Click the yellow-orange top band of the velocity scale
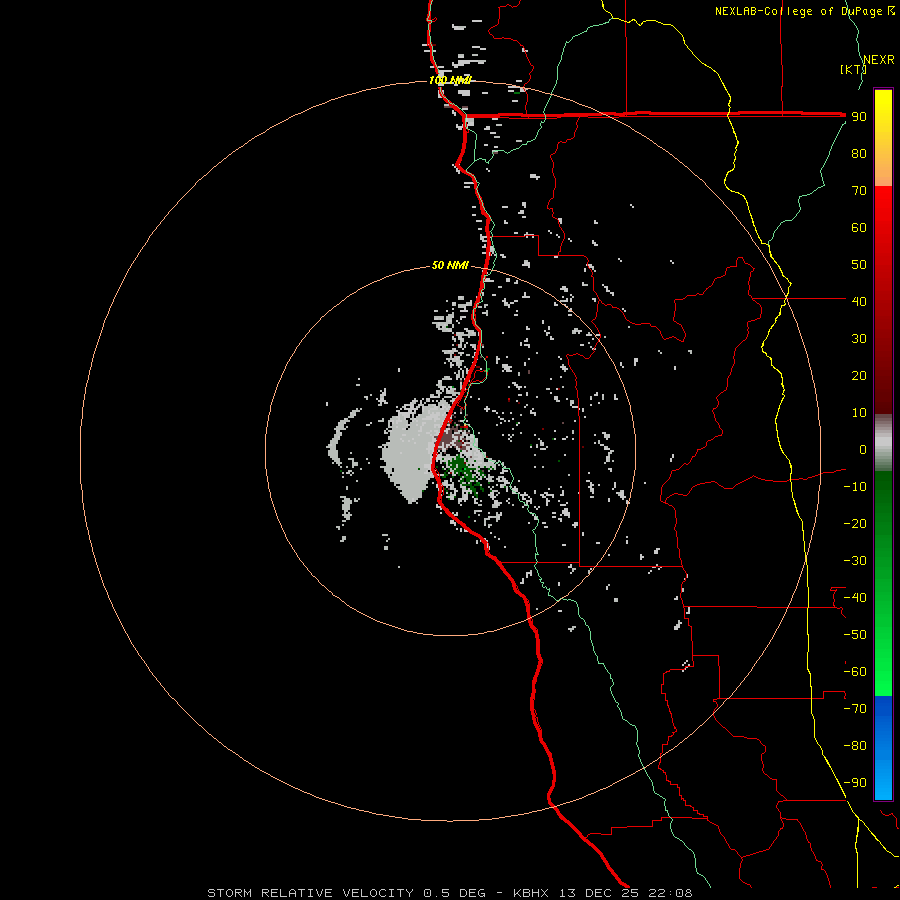The height and width of the screenshot is (900, 900). (x=883, y=138)
